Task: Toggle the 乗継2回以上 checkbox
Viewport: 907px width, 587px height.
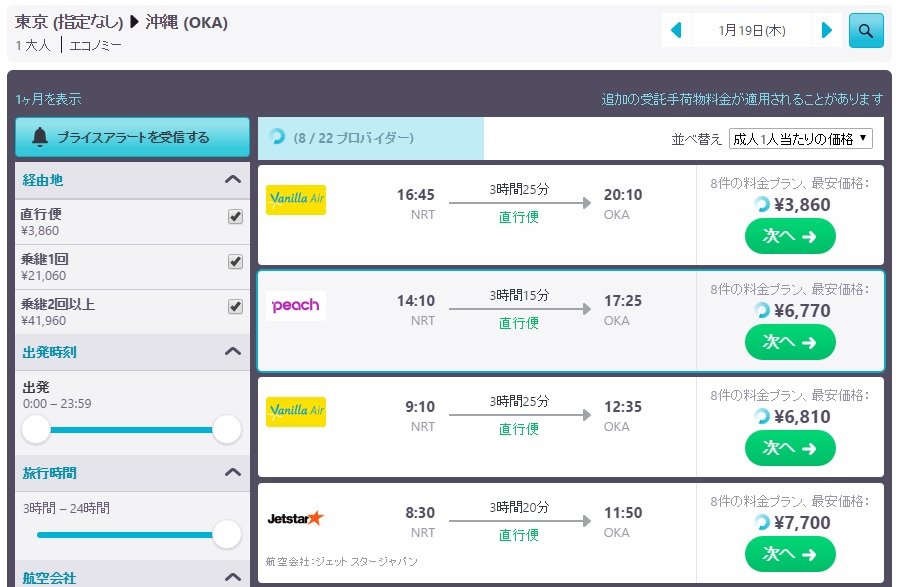Action: coord(235,307)
